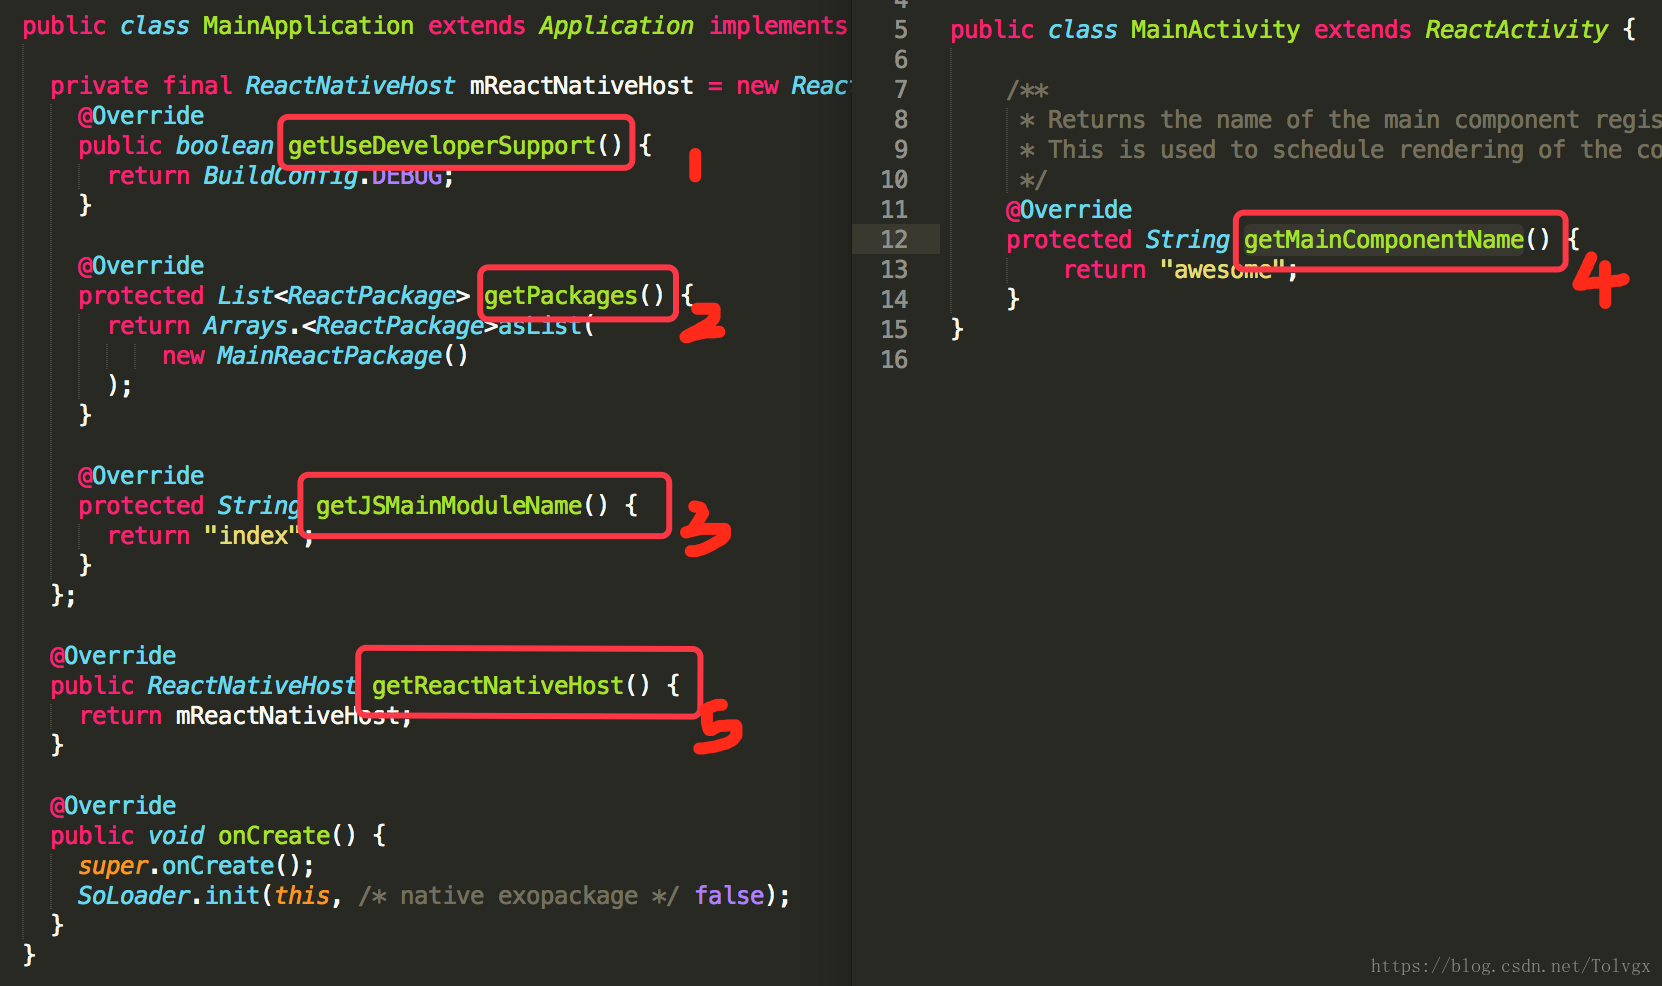This screenshot has width=1662, height=986.
Task: Click the onCreate method name in its declaration
Action: click(274, 836)
